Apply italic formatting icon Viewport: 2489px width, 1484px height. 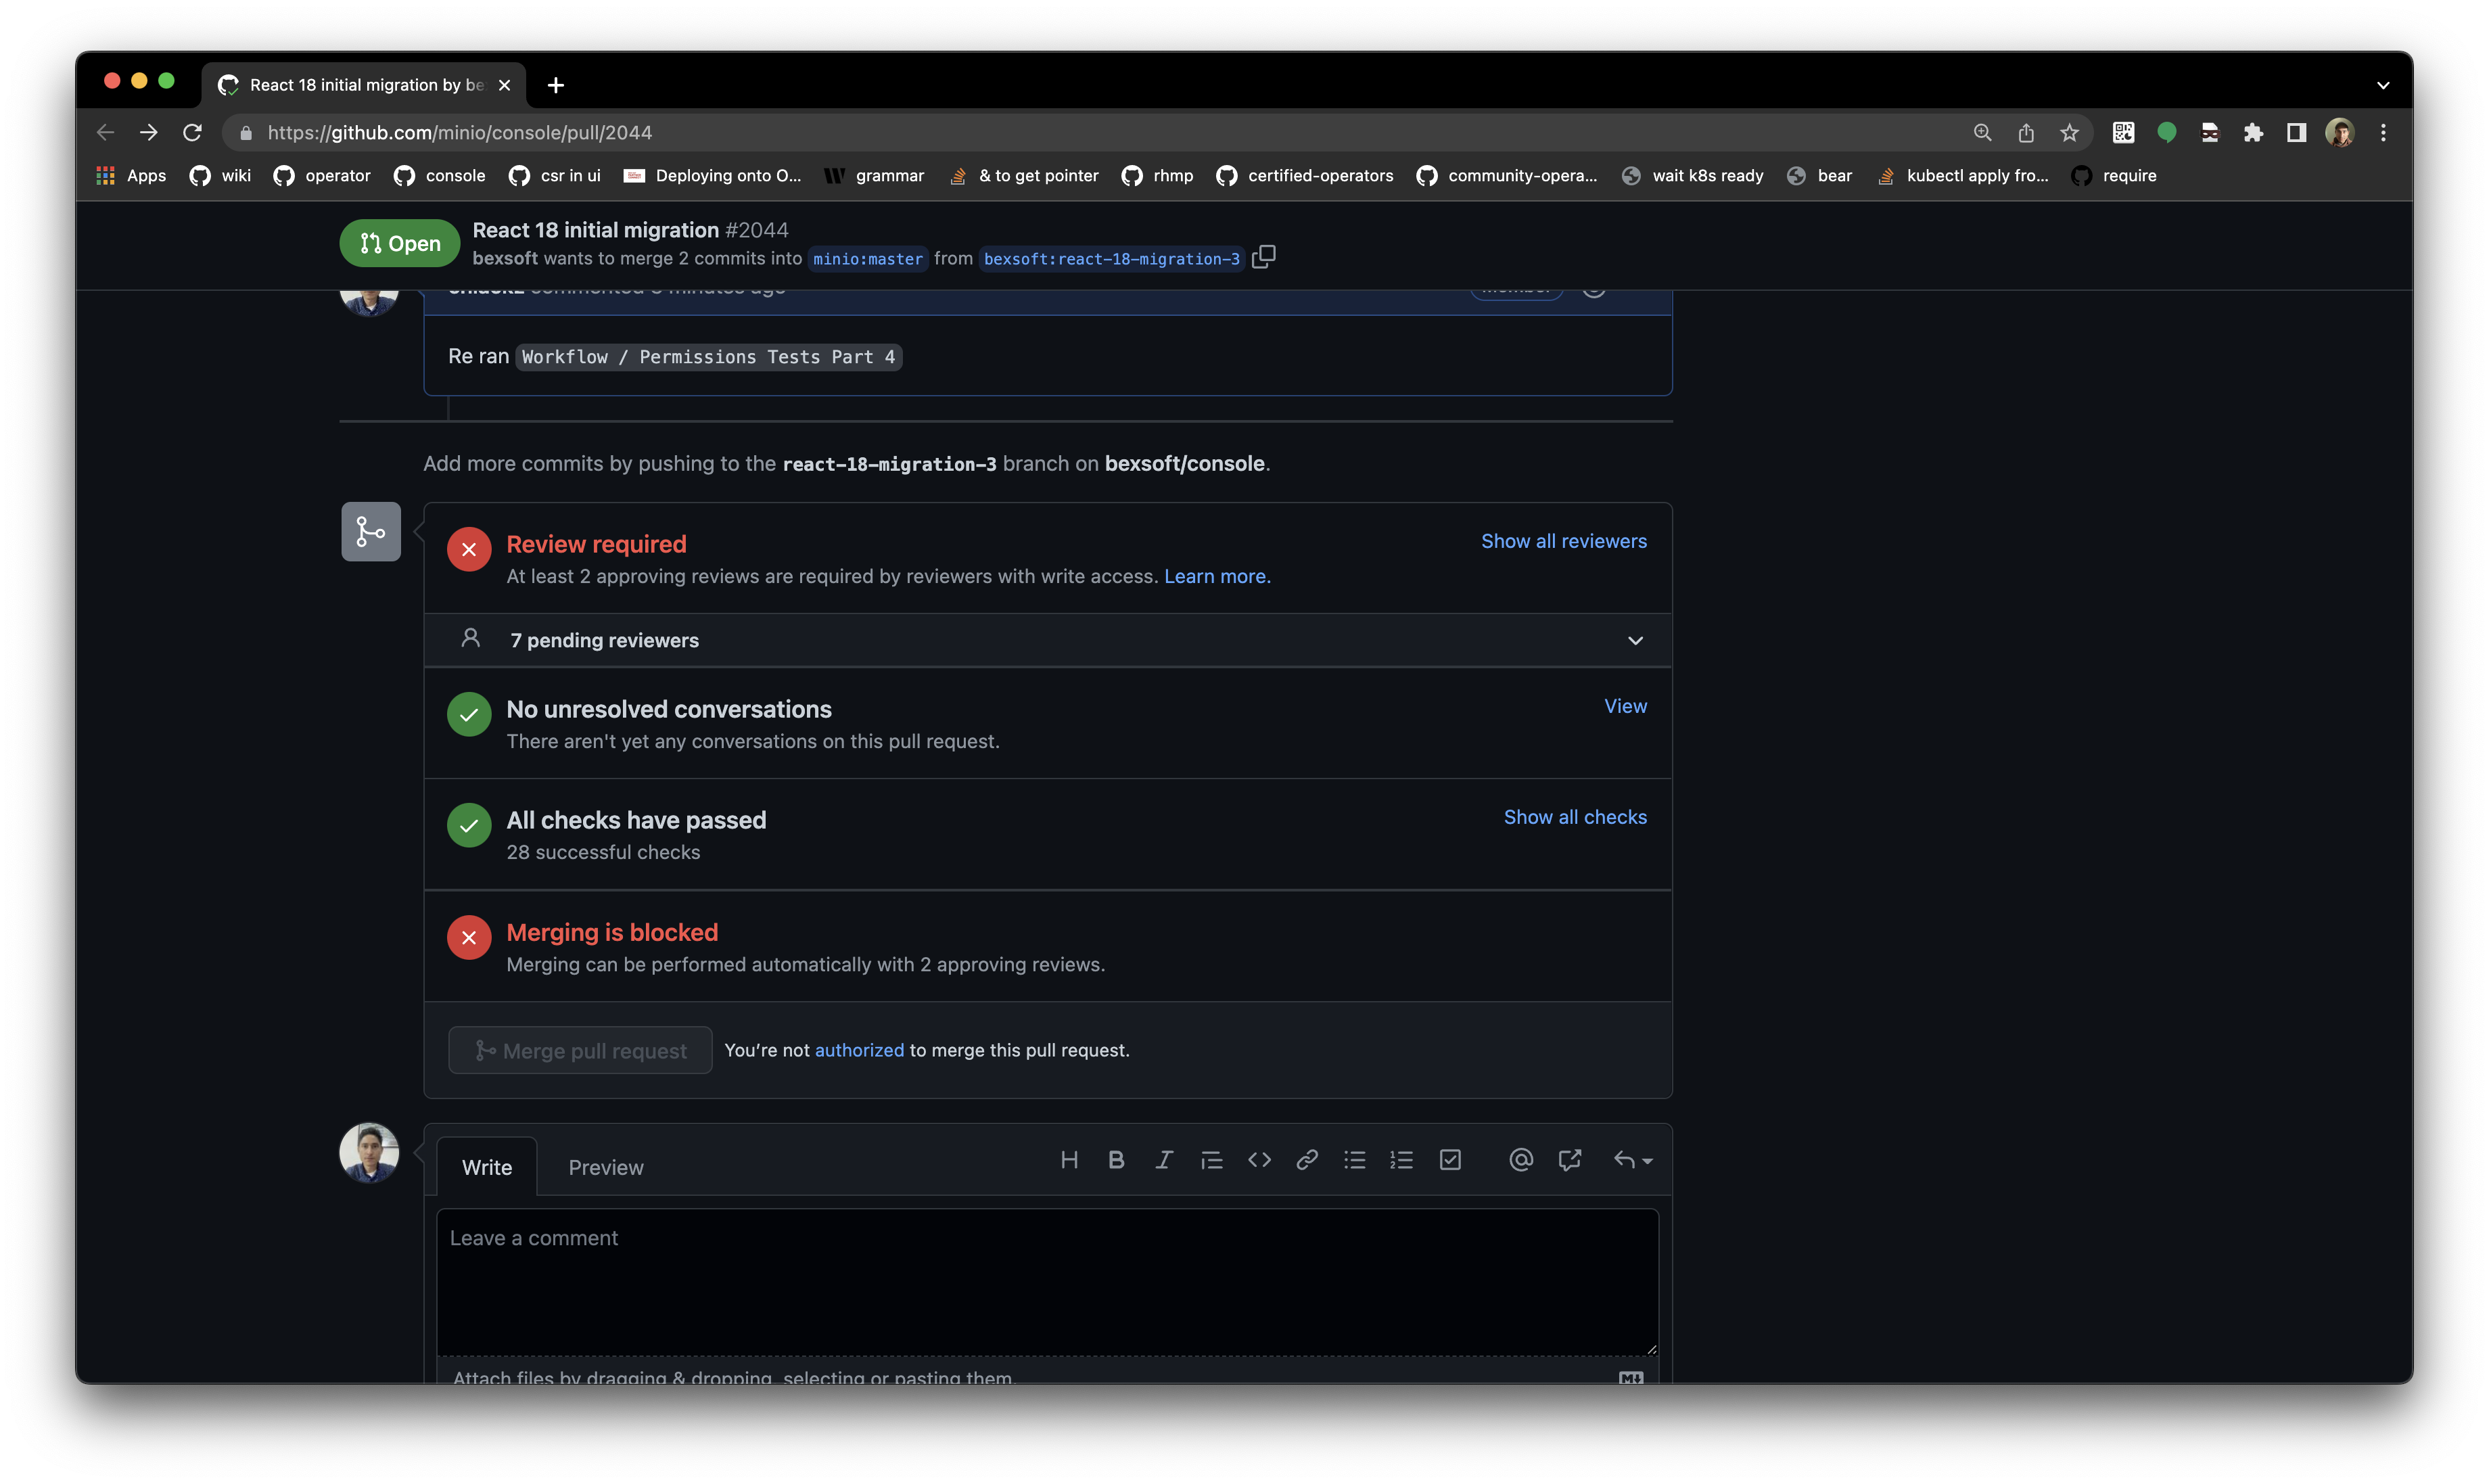[x=1164, y=1160]
